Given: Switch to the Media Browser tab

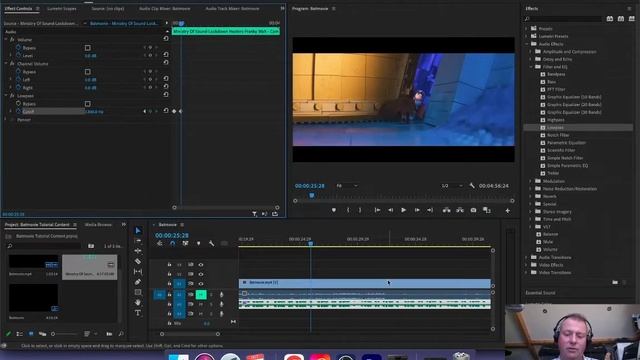Looking at the screenshot, I should pyautogui.click(x=98, y=224).
